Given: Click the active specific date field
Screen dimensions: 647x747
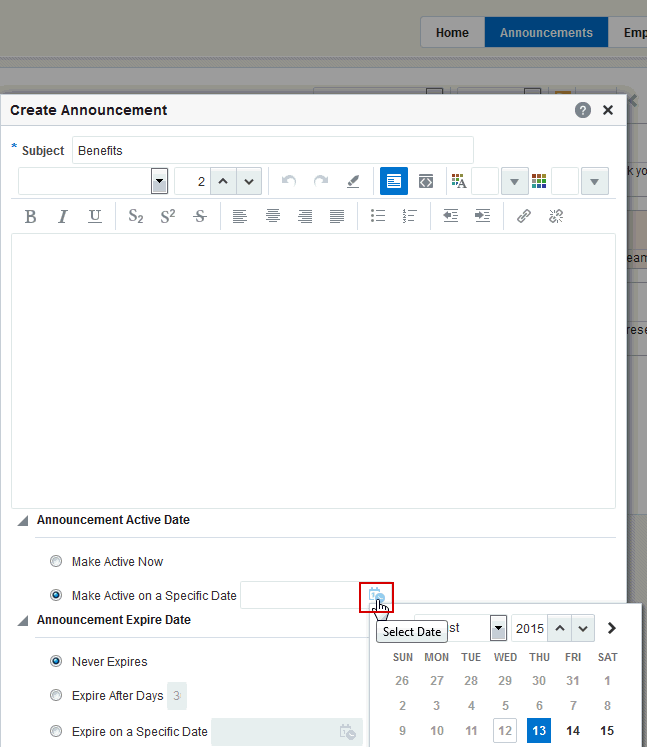Looking at the screenshot, I should click(x=300, y=595).
